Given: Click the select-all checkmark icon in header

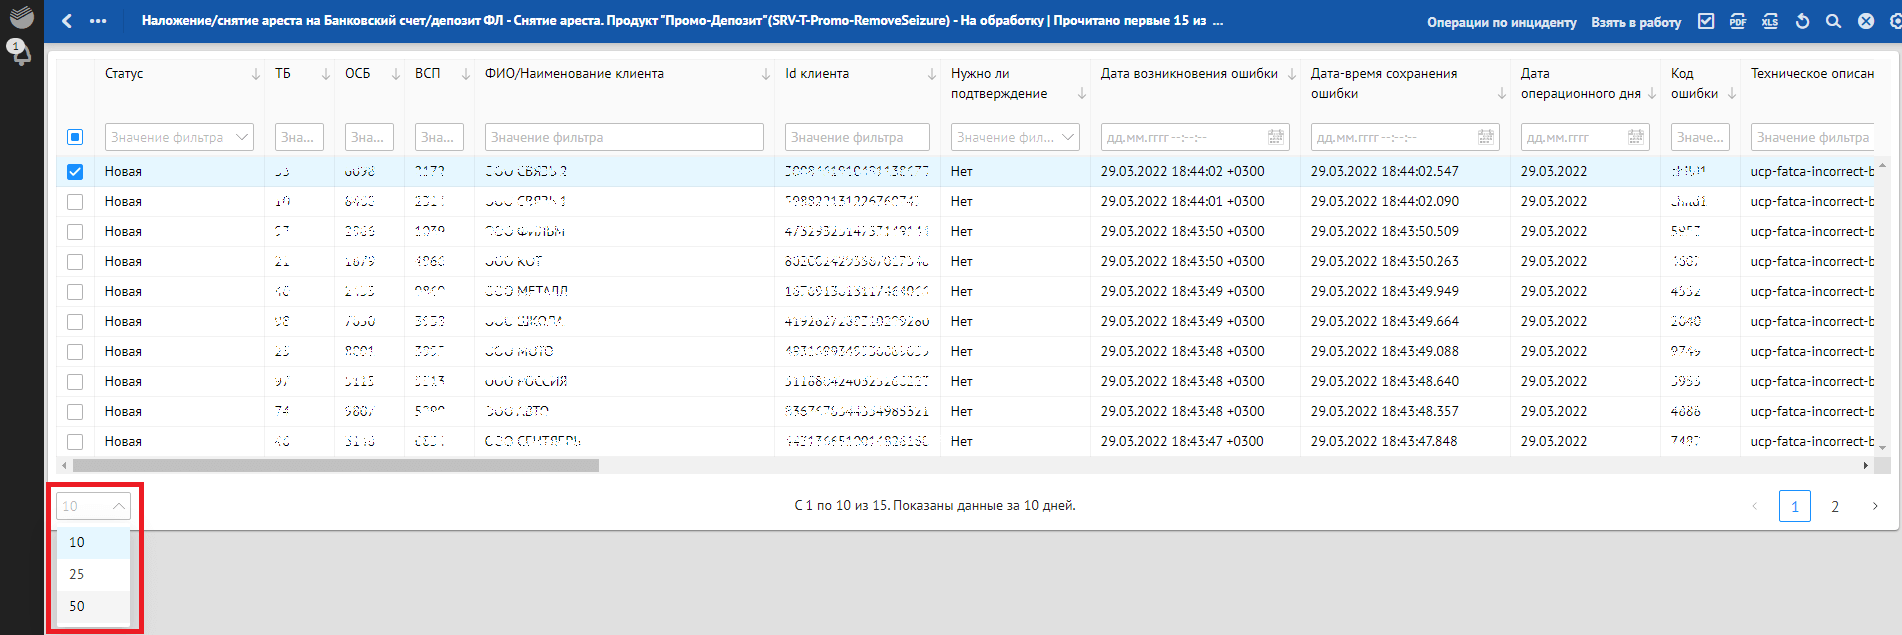Looking at the screenshot, I should (1706, 21).
